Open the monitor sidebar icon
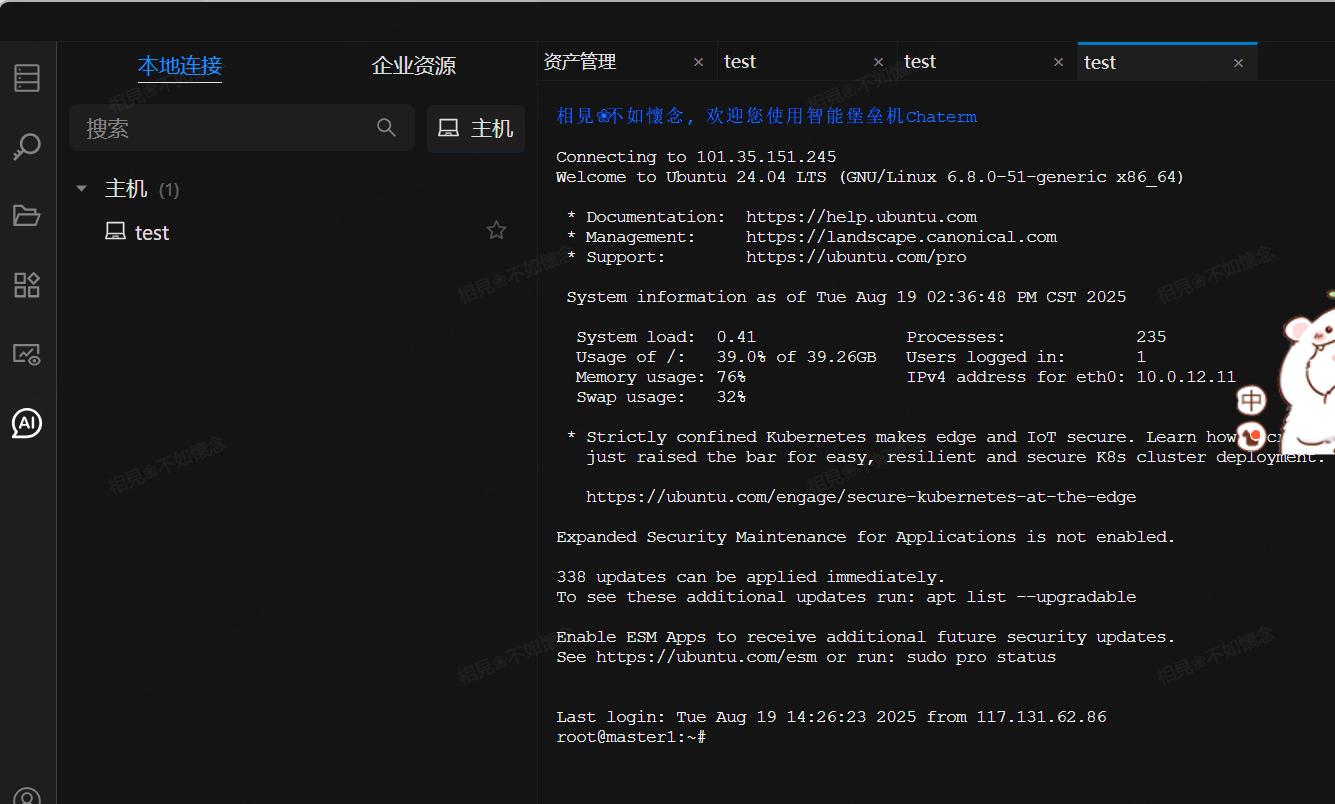1335x804 pixels. 27,354
